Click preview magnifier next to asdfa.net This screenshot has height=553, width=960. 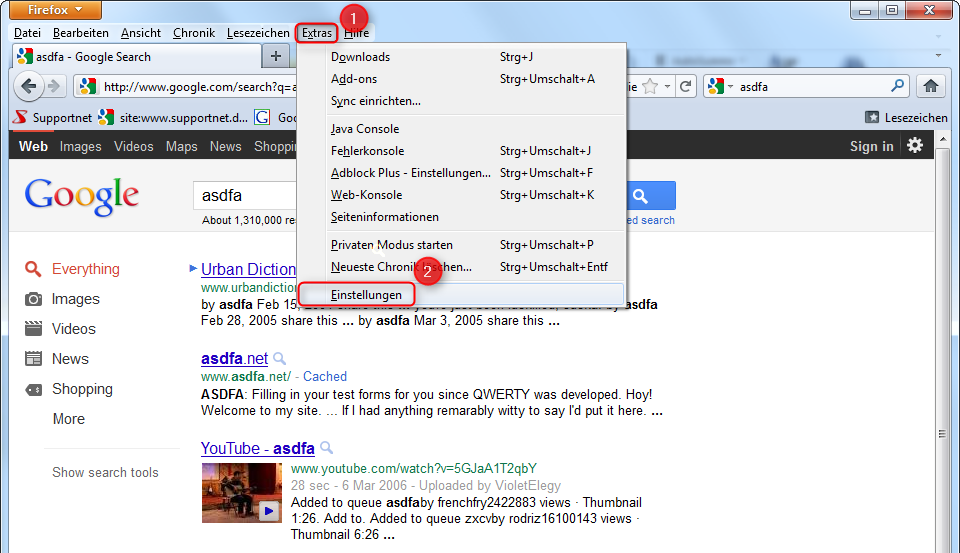(279, 358)
